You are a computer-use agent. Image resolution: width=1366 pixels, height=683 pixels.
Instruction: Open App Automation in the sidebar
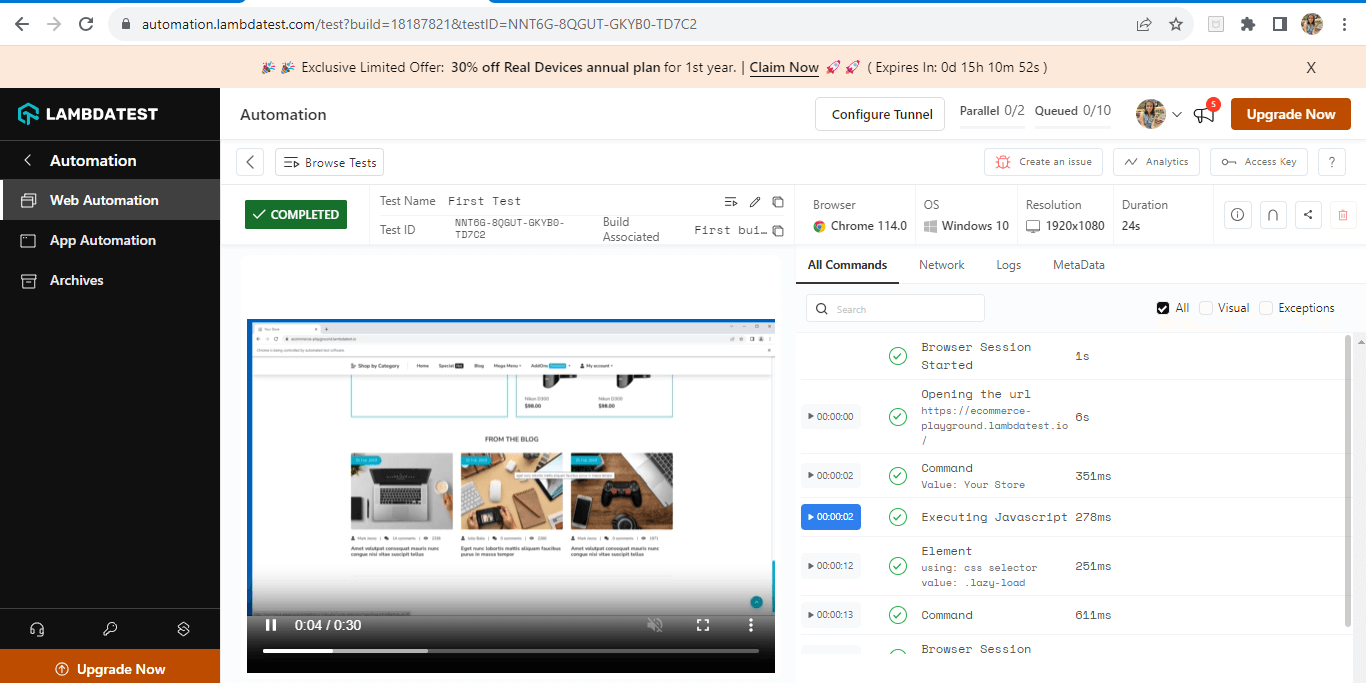tap(103, 240)
